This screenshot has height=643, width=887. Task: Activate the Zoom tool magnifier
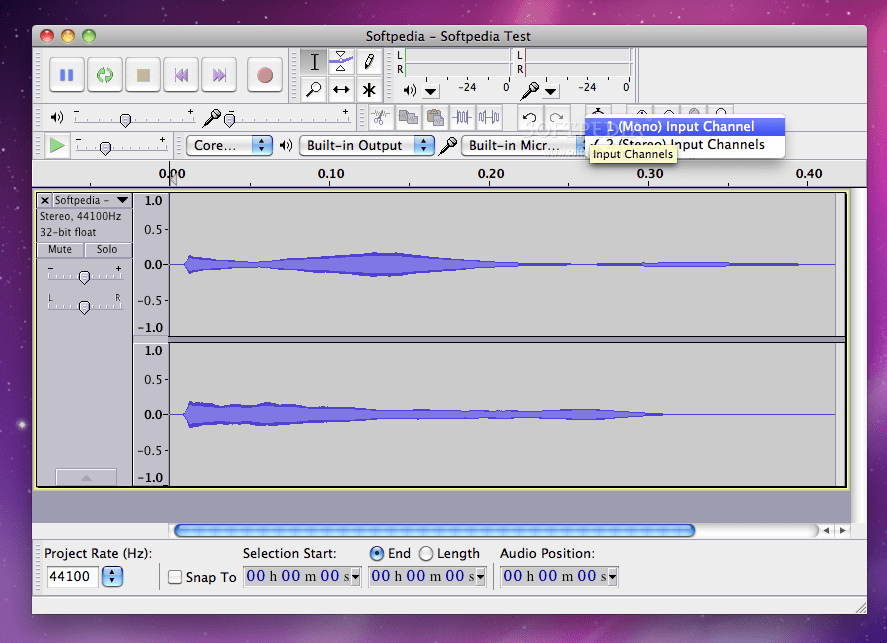point(313,89)
